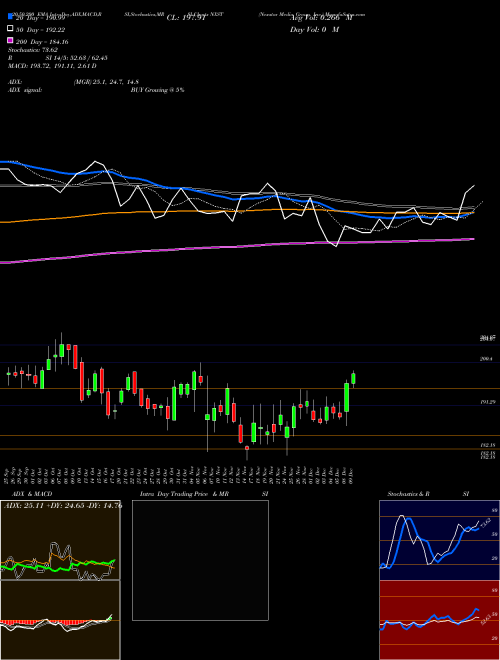The width and height of the screenshot is (500, 660).
Task: Click the 'Day Vol: 0 M' value
Action: point(314,30)
